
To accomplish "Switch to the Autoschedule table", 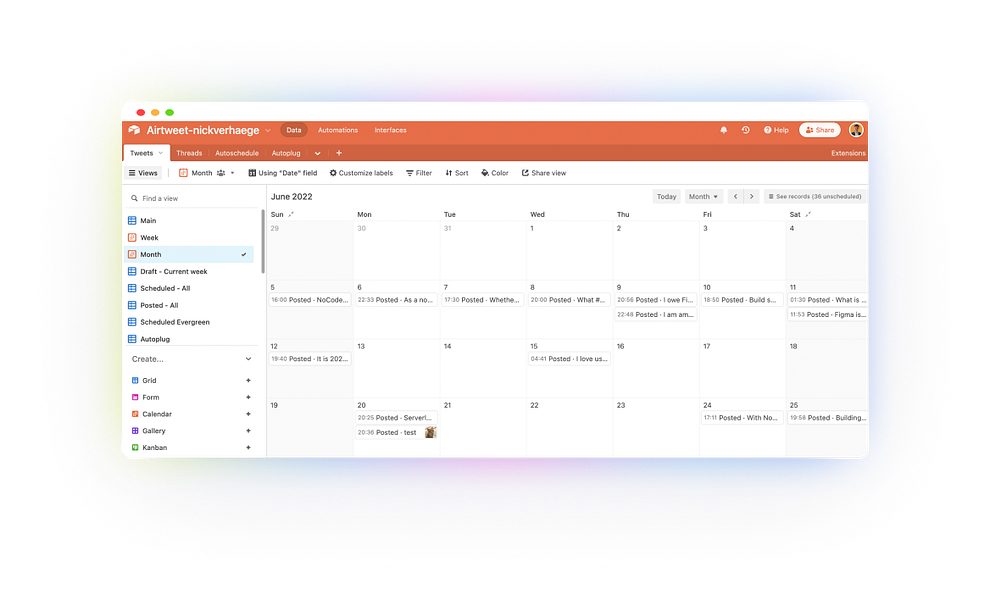I will (x=237, y=153).
